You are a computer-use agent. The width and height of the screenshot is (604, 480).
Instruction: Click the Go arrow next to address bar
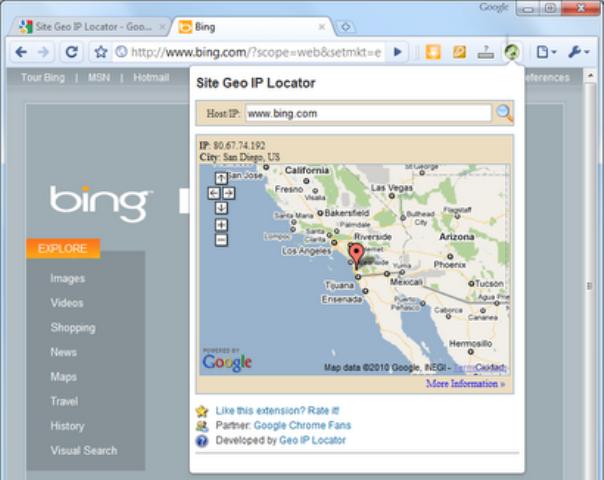tap(398, 52)
